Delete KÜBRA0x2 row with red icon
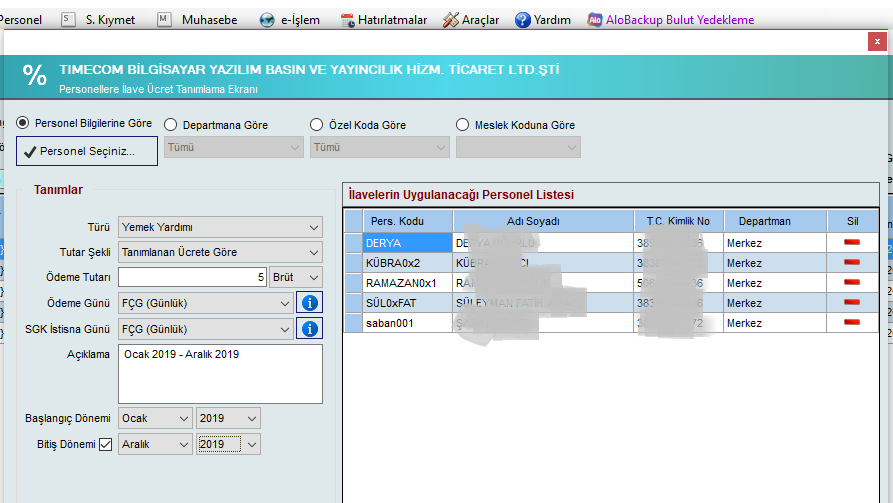The image size is (893, 503). [852, 263]
